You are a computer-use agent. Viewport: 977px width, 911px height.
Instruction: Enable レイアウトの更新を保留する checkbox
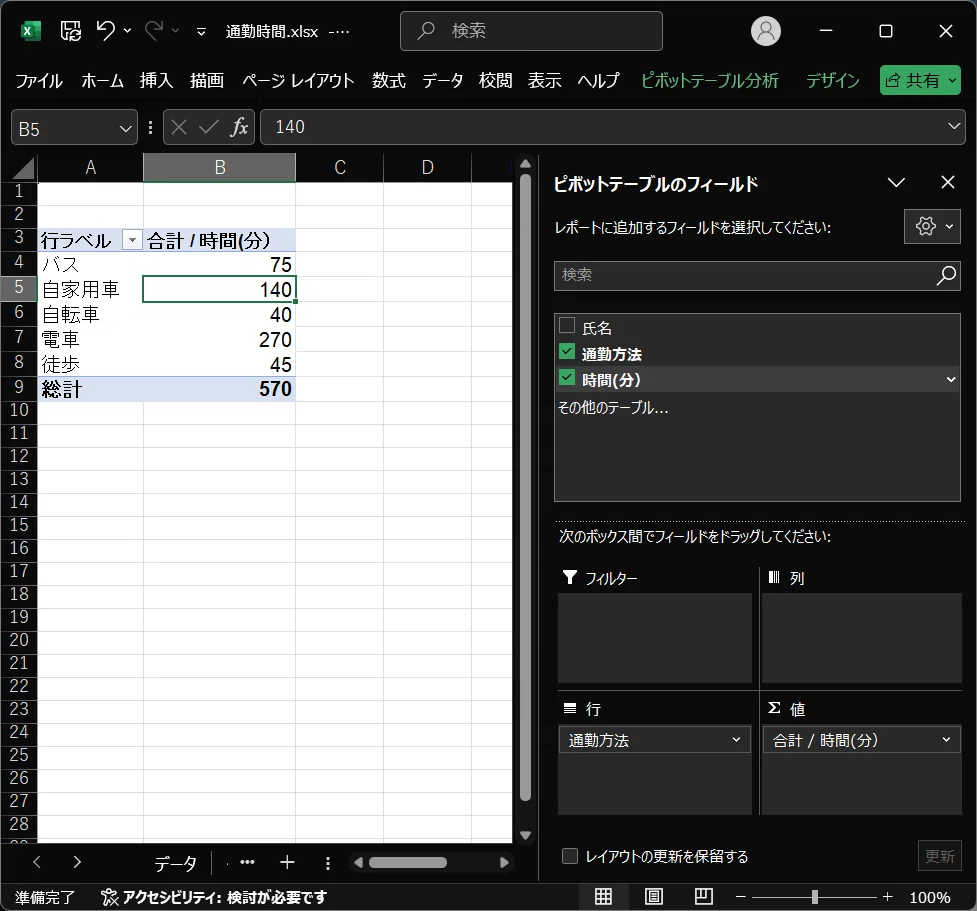pos(570,856)
